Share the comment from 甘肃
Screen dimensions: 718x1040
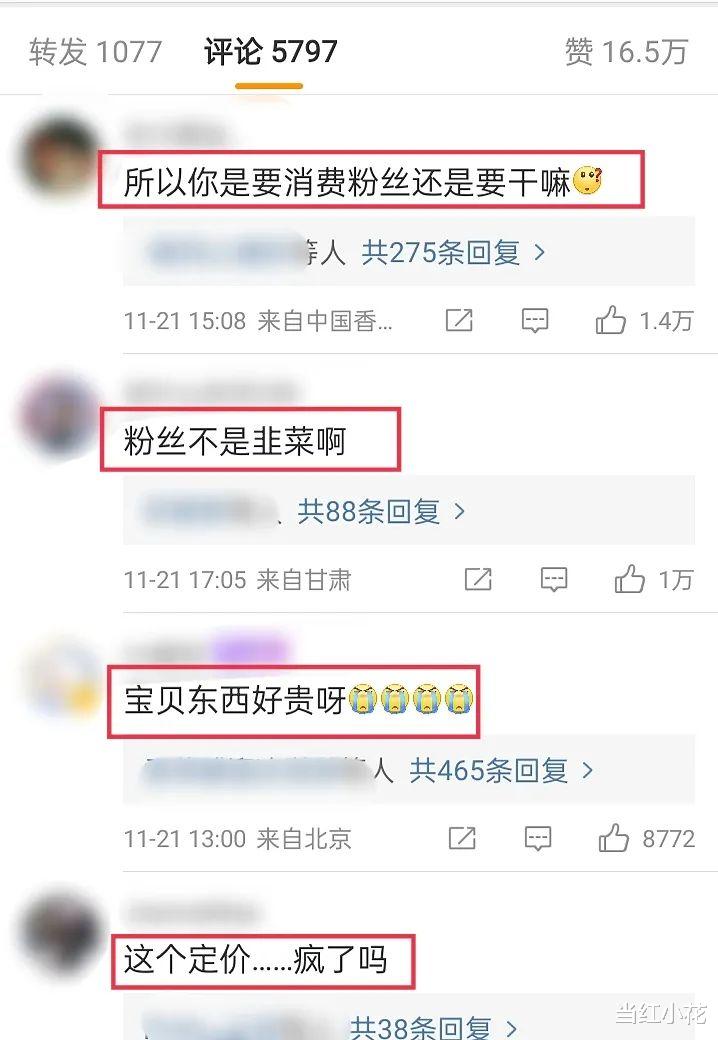coord(478,579)
